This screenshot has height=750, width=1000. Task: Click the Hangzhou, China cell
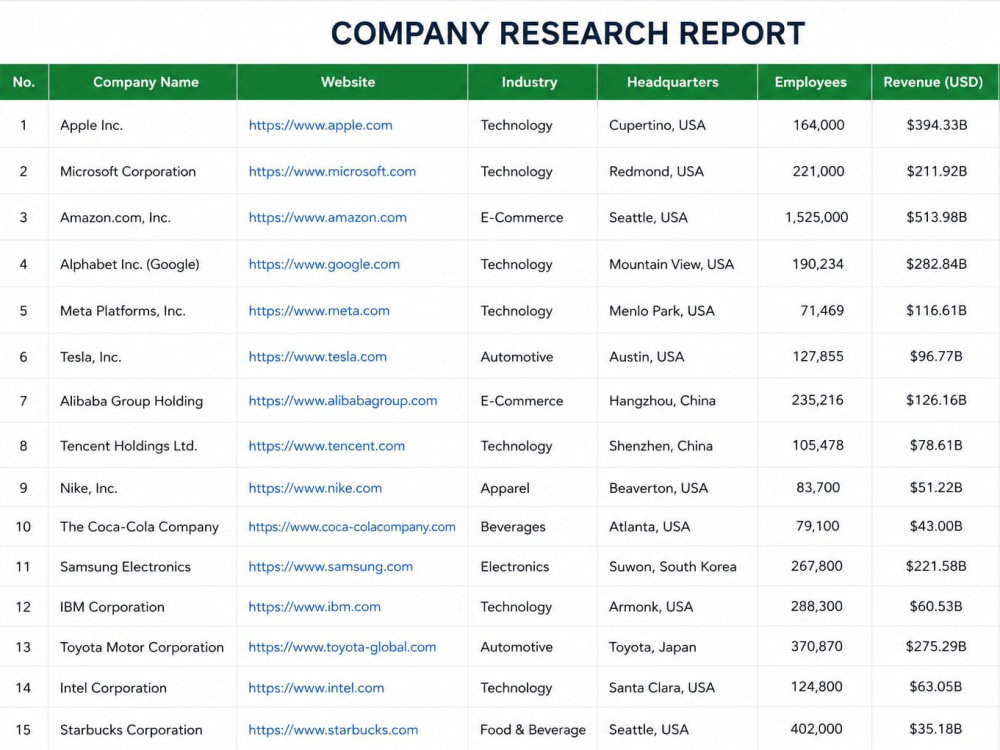pos(677,401)
